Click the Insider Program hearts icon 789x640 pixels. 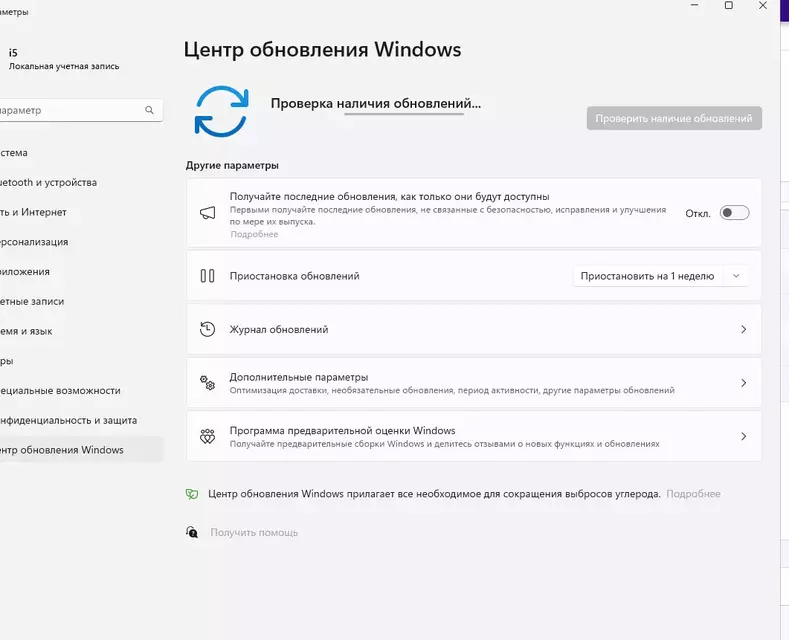pos(207,436)
